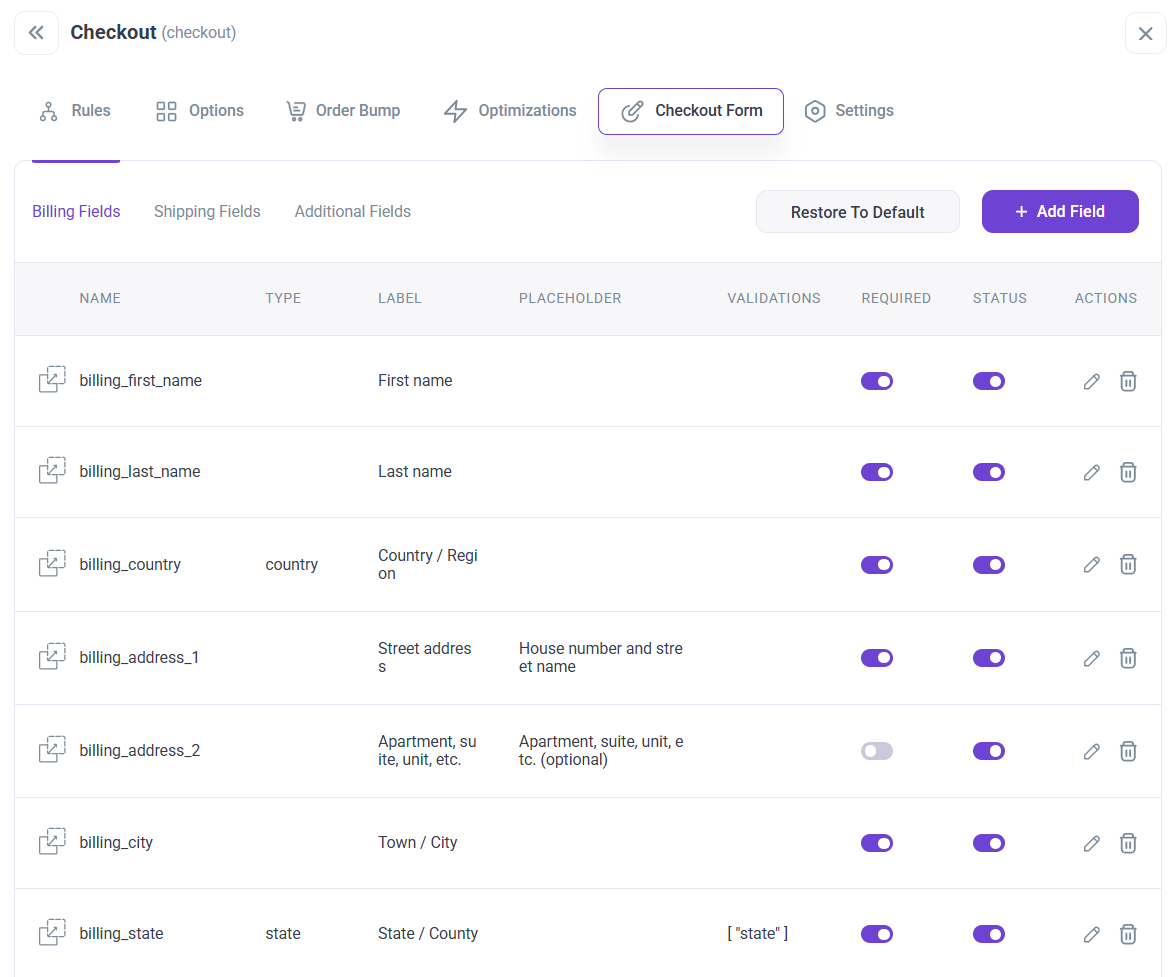Click the 'First name' label cell
Image resolution: width=1176 pixels, height=977 pixels.
coord(415,381)
